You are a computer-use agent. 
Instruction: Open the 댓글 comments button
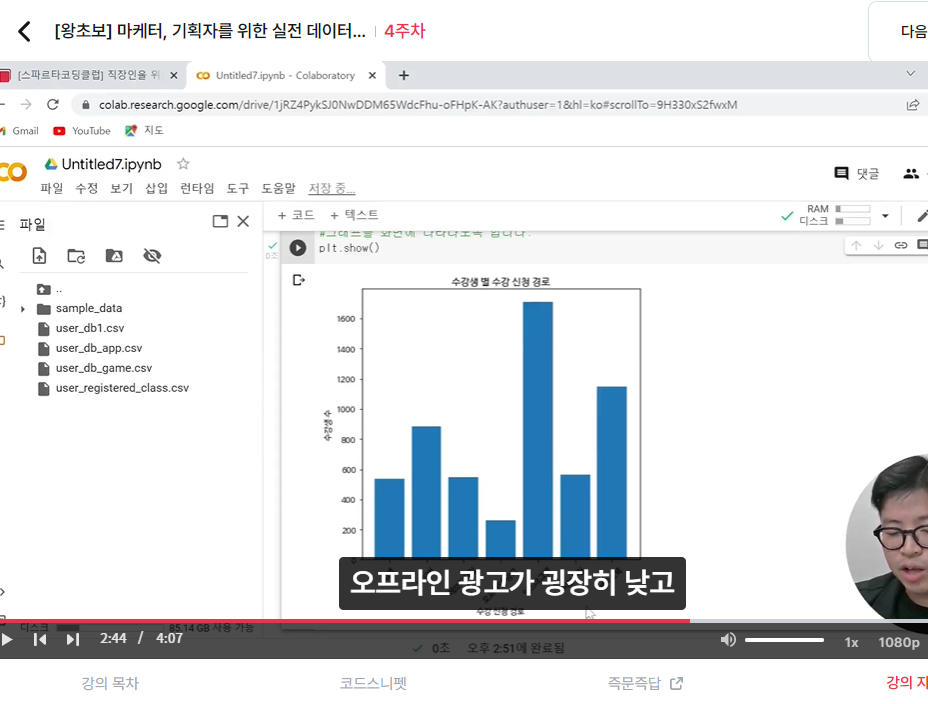point(856,173)
